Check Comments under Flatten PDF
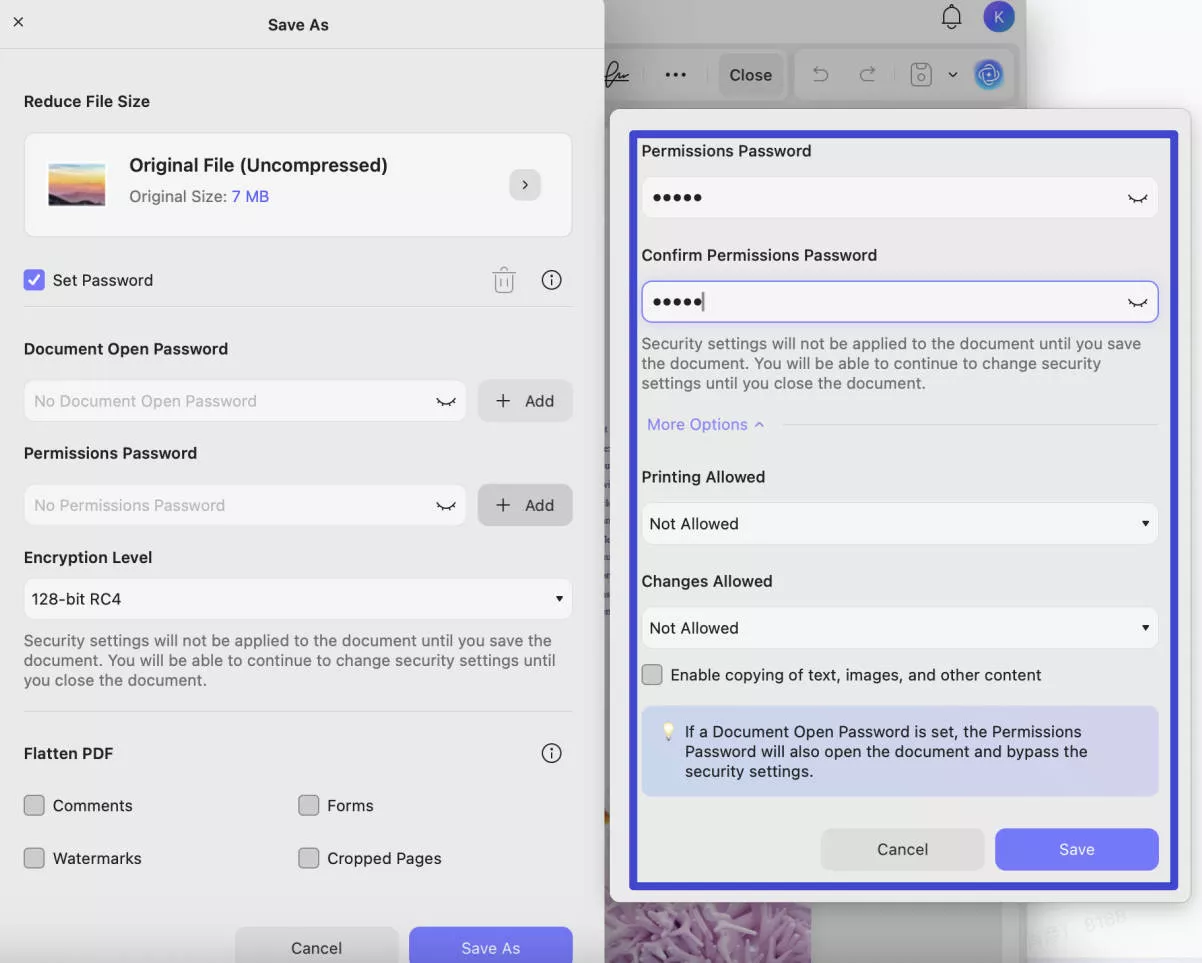Viewport: 1202px width, 963px height. point(34,804)
